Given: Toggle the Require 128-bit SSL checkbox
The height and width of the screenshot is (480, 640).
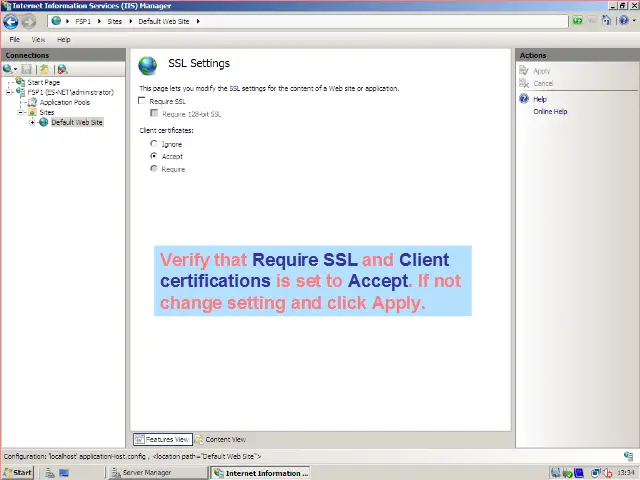Looking at the screenshot, I should coord(154,113).
